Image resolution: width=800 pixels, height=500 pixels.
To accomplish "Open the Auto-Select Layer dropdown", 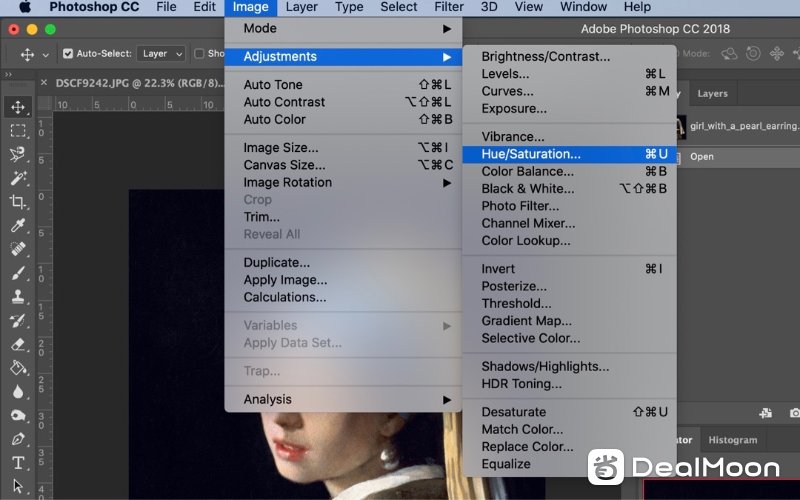I will (x=161, y=54).
